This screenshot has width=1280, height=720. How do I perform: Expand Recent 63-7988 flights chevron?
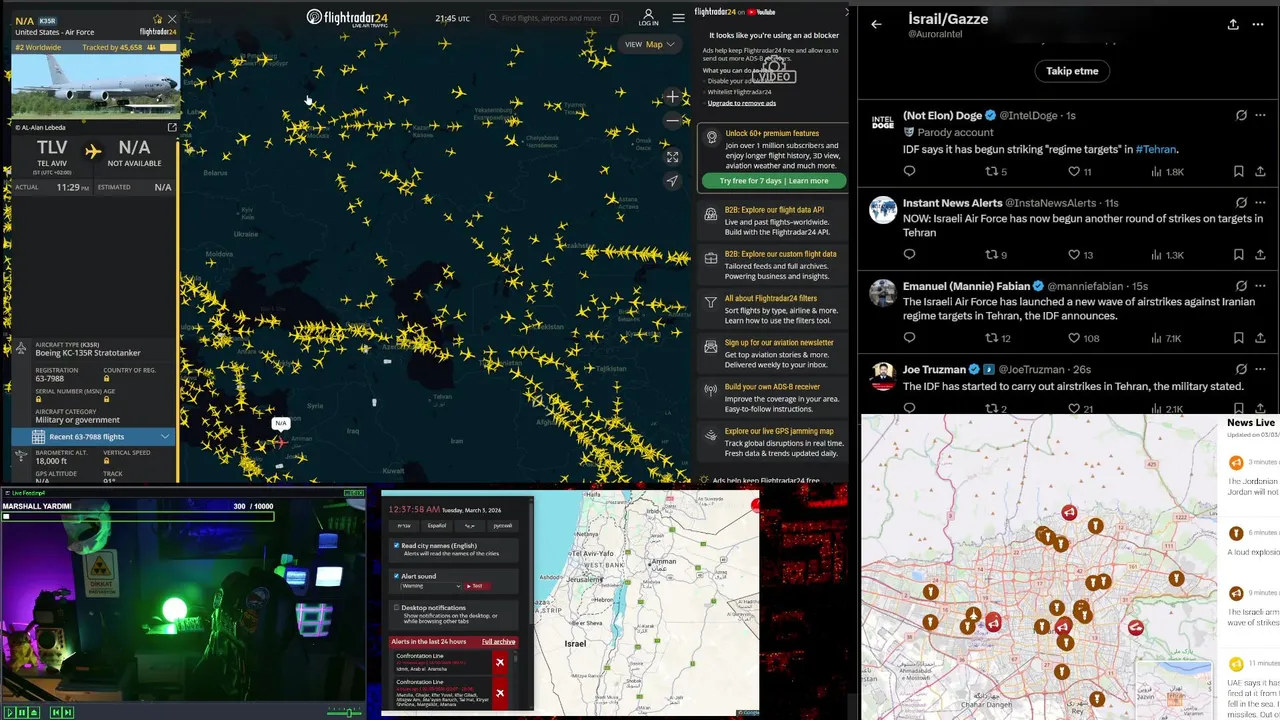(x=165, y=436)
